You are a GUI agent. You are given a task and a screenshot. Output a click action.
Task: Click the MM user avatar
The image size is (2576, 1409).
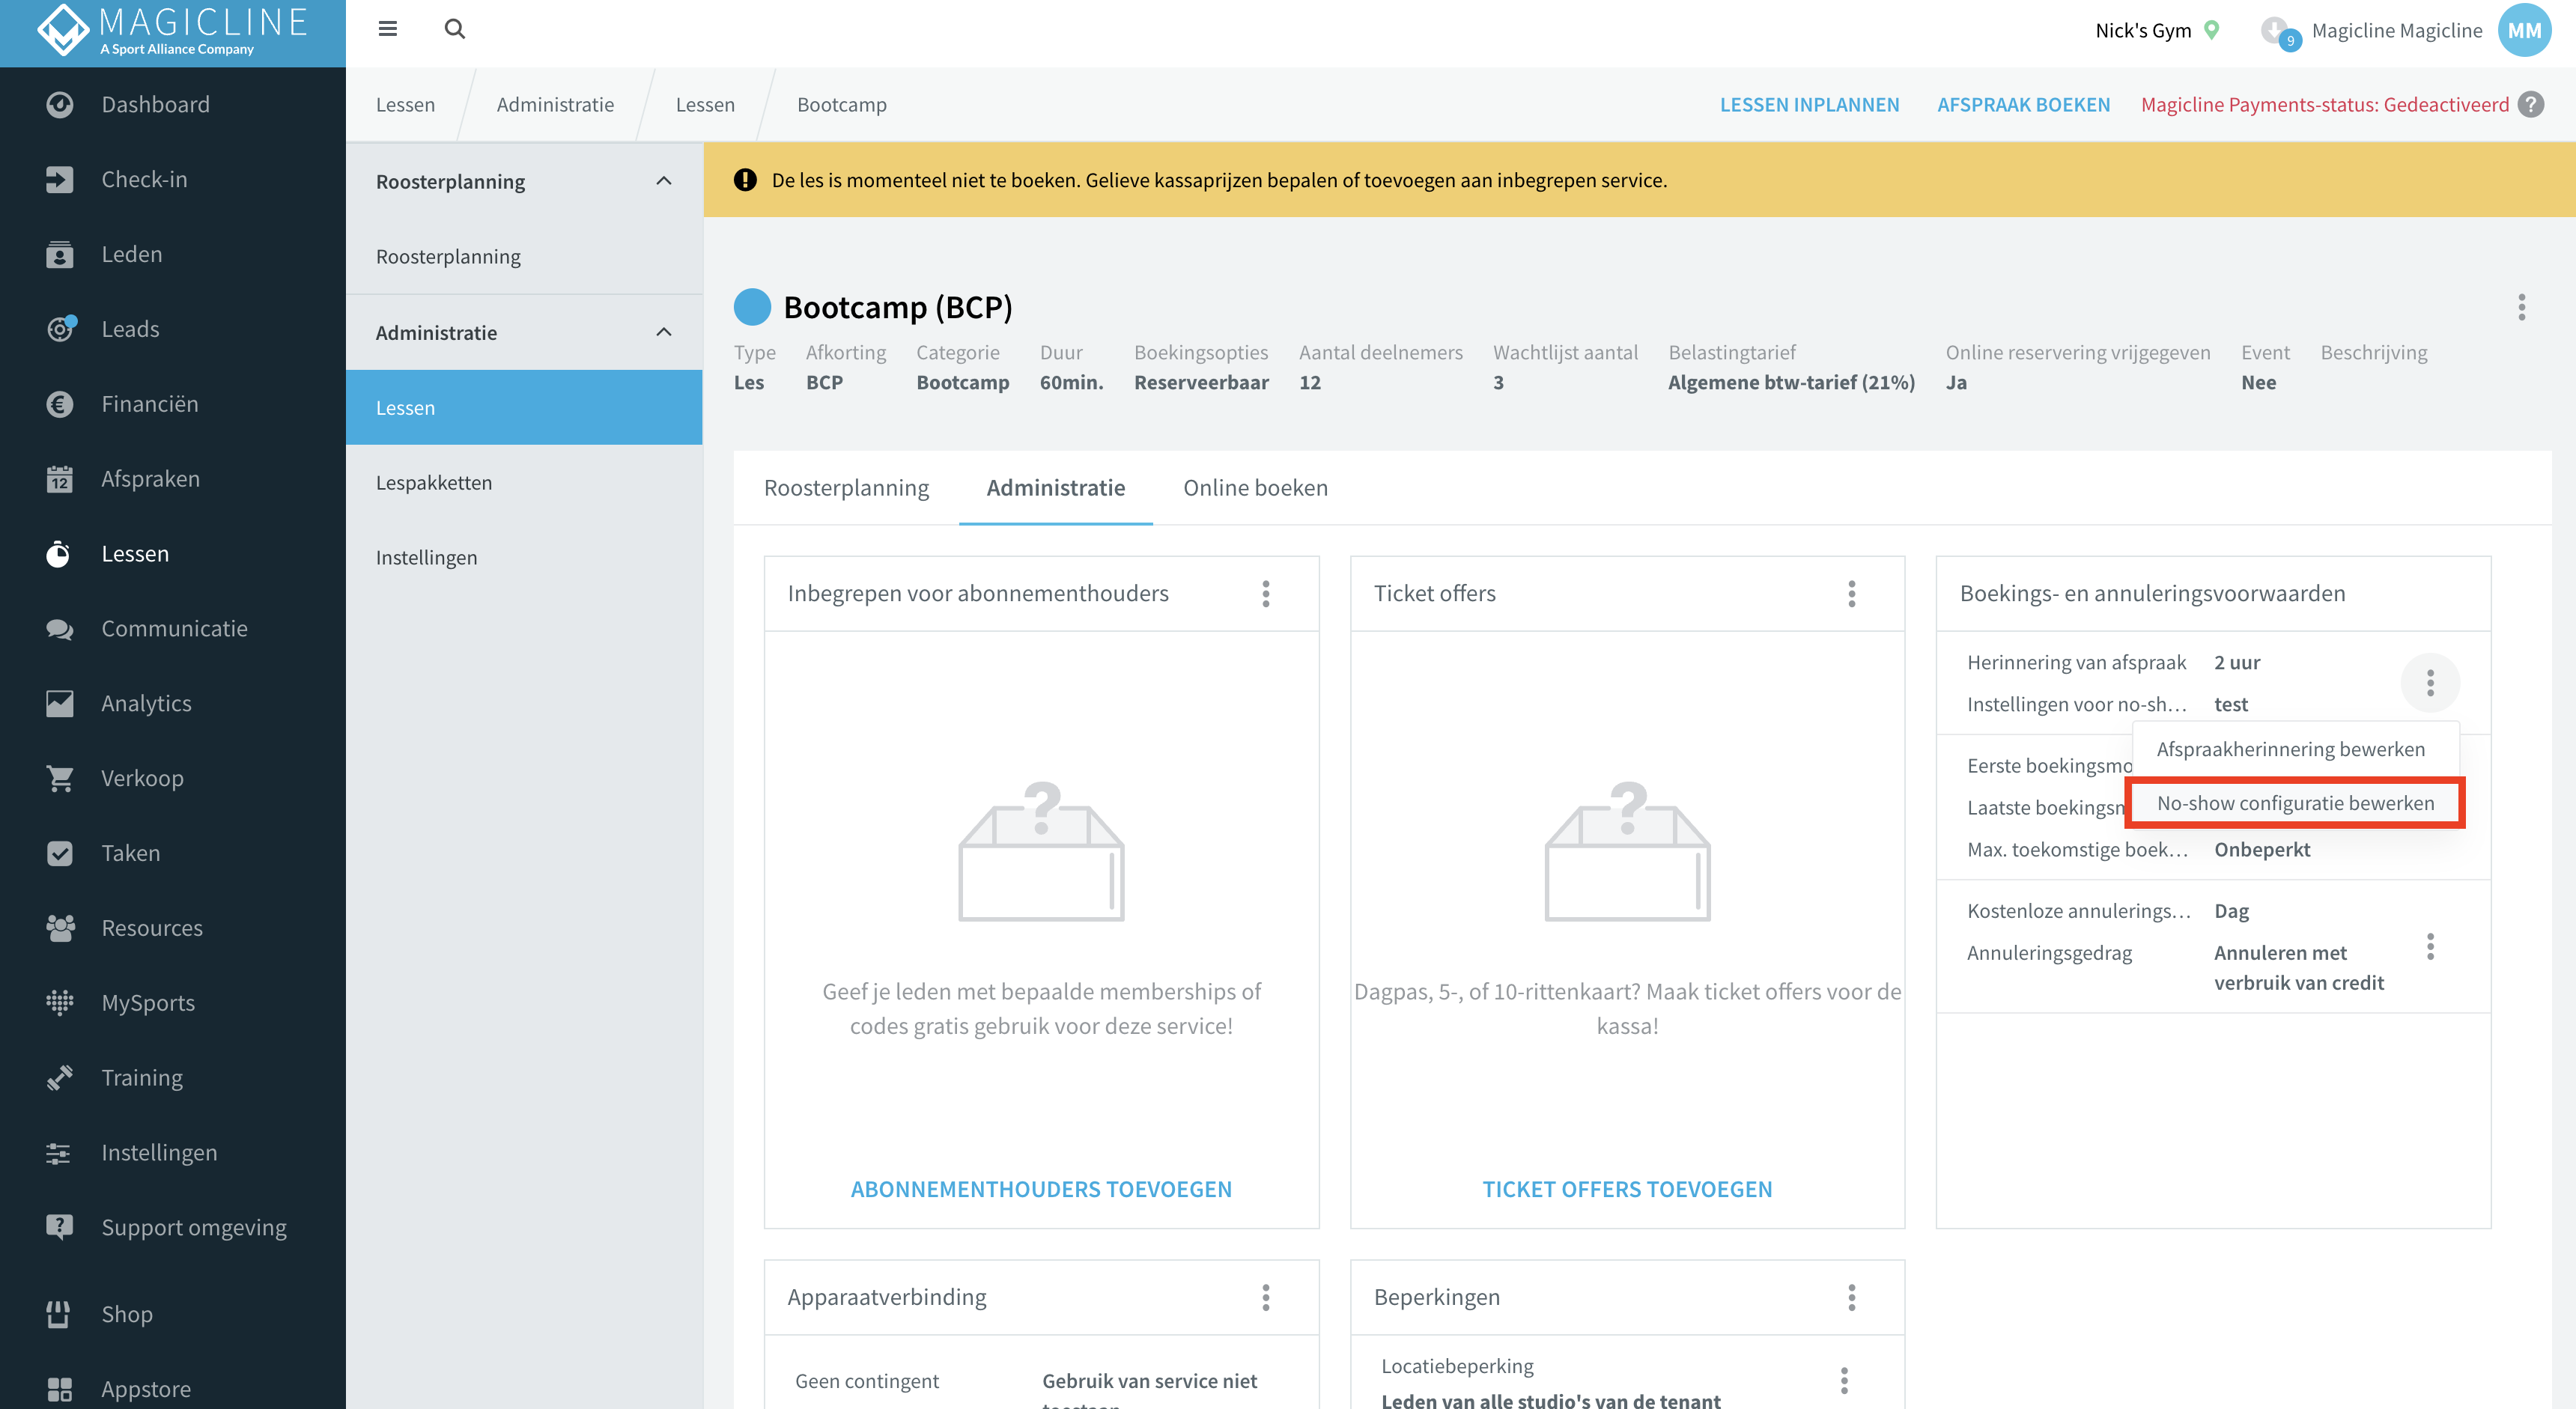(2524, 30)
